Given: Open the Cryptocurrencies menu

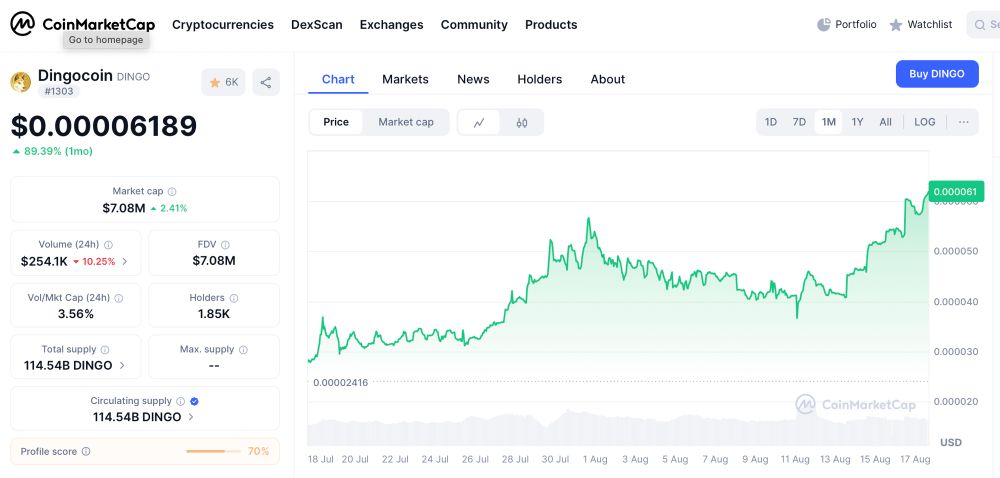Looking at the screenshot, I should pyautogui.click(x=223, y=24).
